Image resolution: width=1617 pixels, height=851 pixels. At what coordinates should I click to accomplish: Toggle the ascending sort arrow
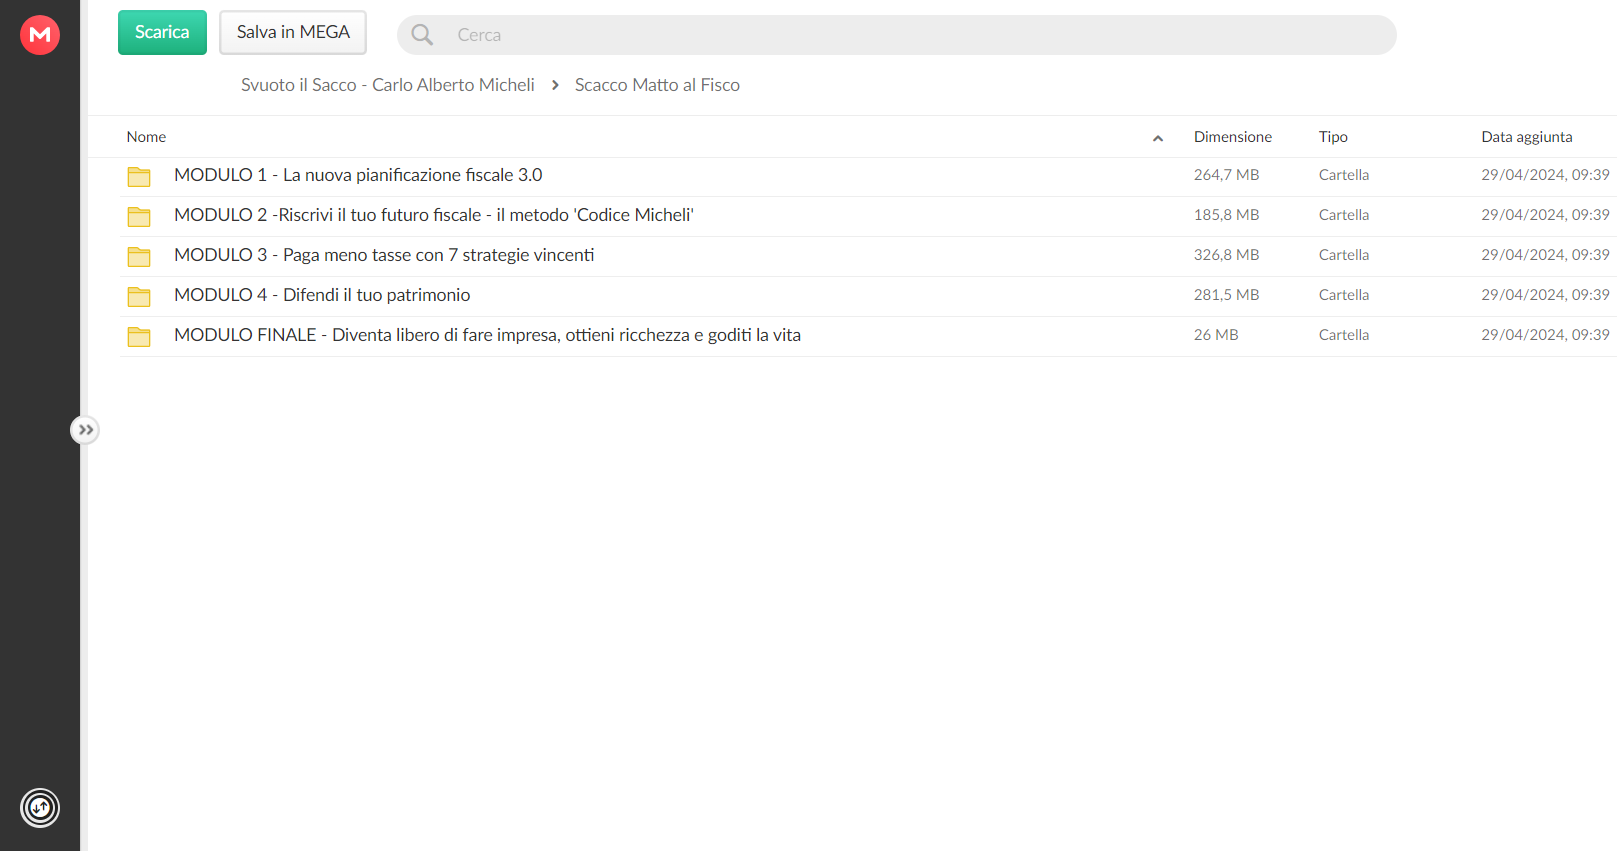[x=1158, y=138]
